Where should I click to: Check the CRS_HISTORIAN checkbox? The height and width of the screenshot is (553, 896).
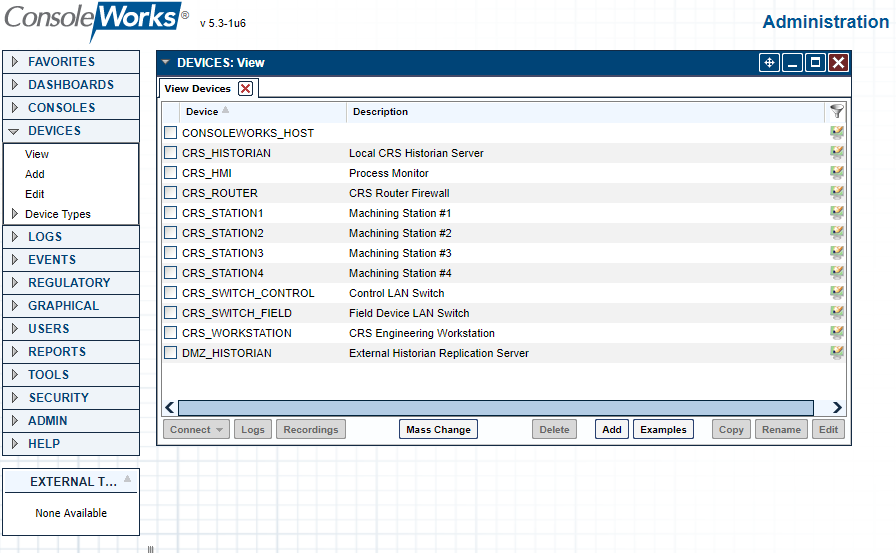(170, 153)
